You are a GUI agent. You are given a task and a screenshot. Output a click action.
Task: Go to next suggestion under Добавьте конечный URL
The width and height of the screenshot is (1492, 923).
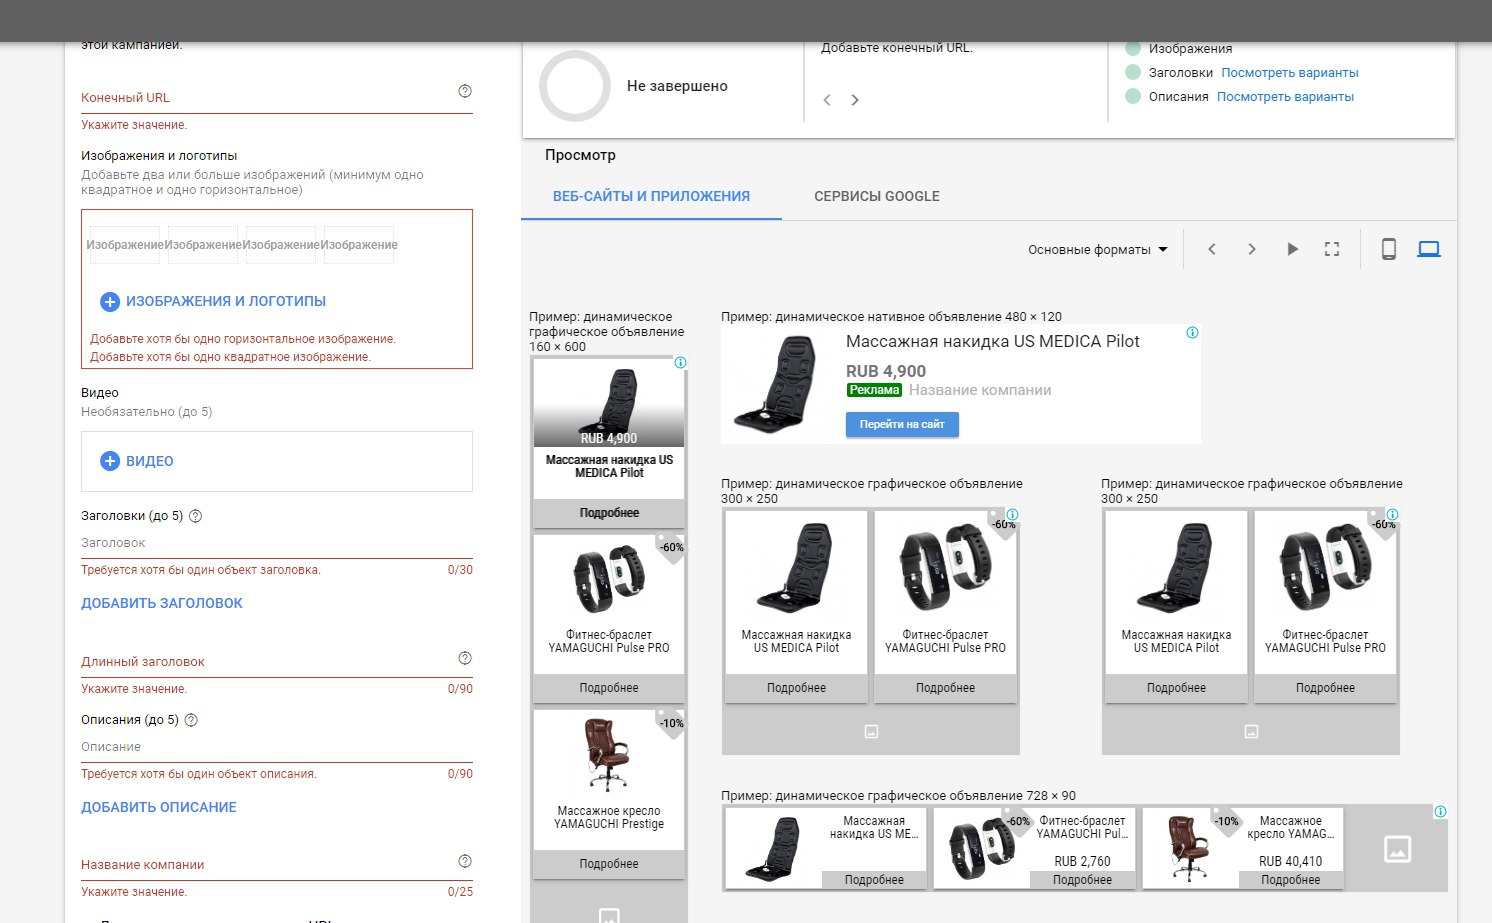click(855, 100)
